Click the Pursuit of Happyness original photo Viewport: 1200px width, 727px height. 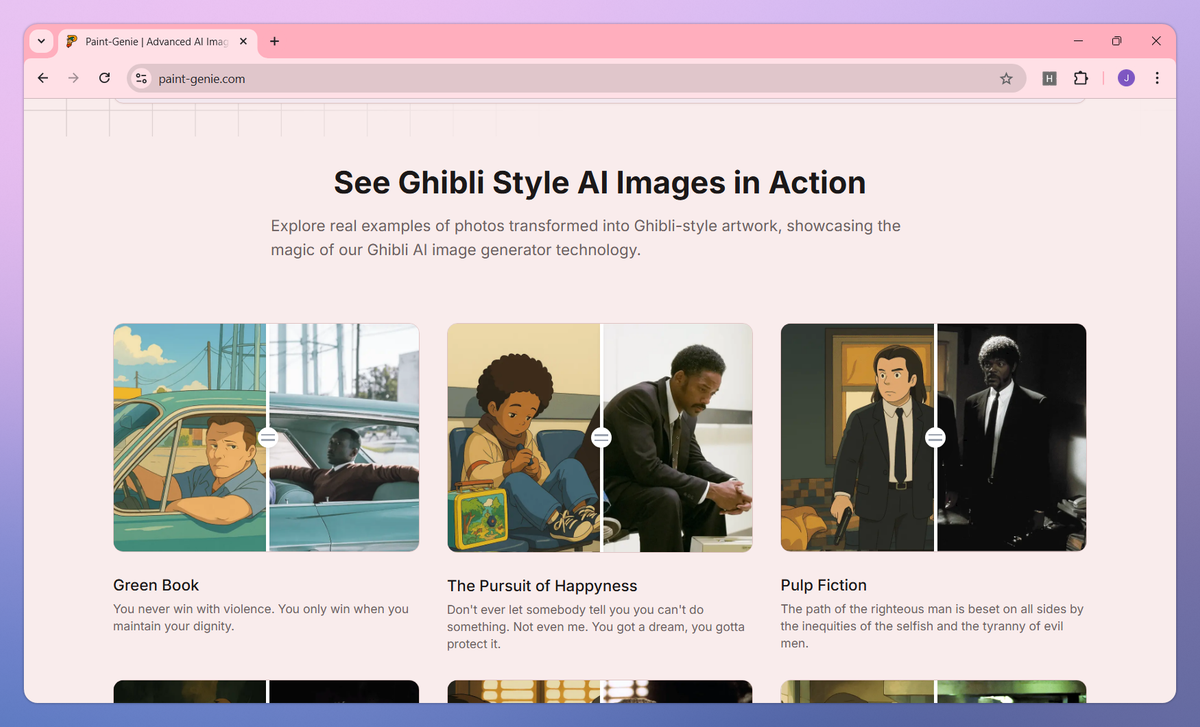point(678,437)
